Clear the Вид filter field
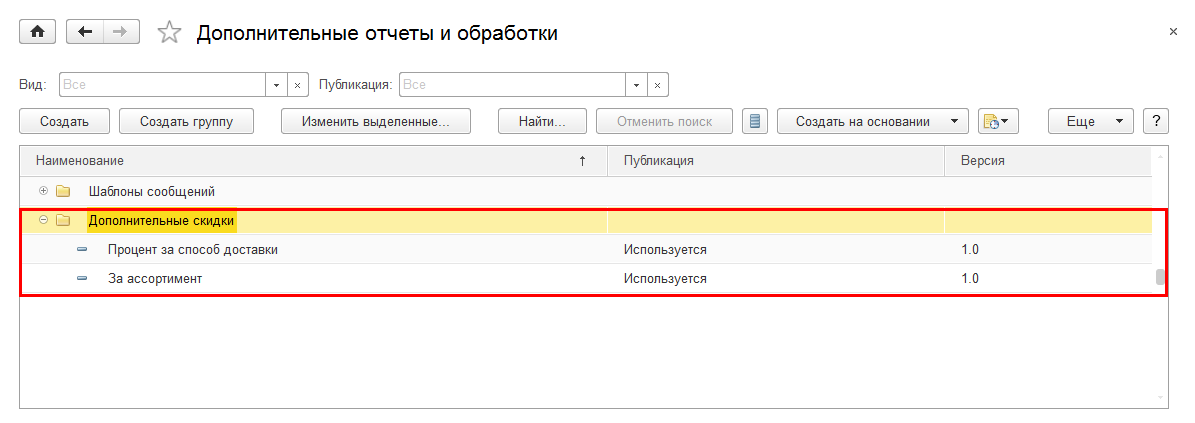Viewport: 1195px width, 423px height. (x=297, y=86)
